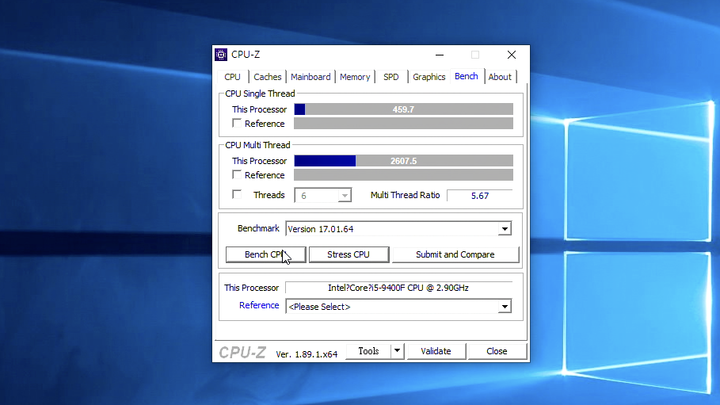720x405 pixels.
Task: Start the Stress CPU test
Action: click(x=349, y=254)
